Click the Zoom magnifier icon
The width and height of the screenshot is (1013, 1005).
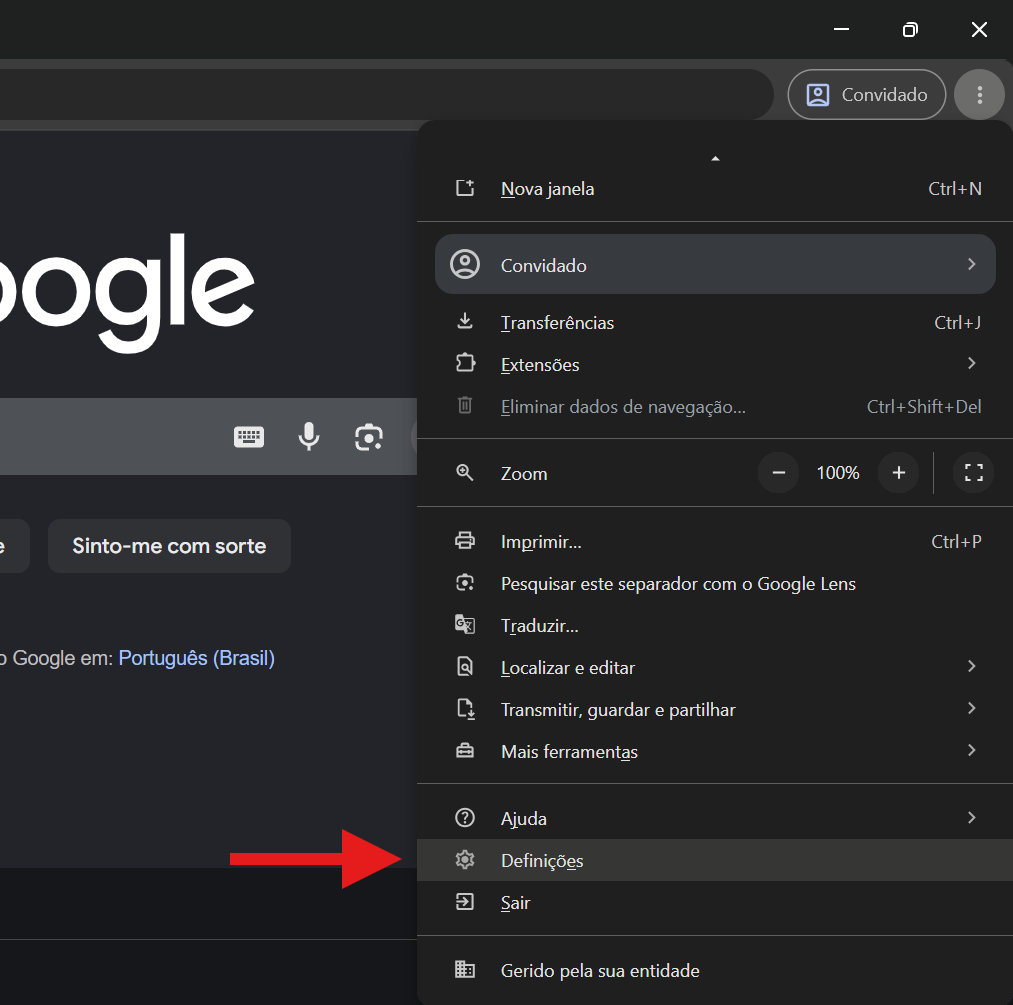465,473
